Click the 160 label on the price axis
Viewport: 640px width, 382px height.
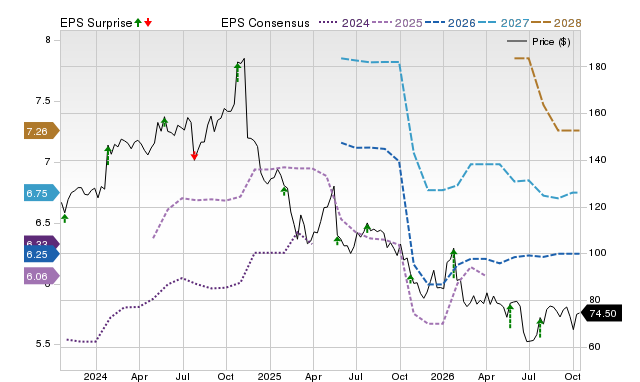[x=598, y=113]
